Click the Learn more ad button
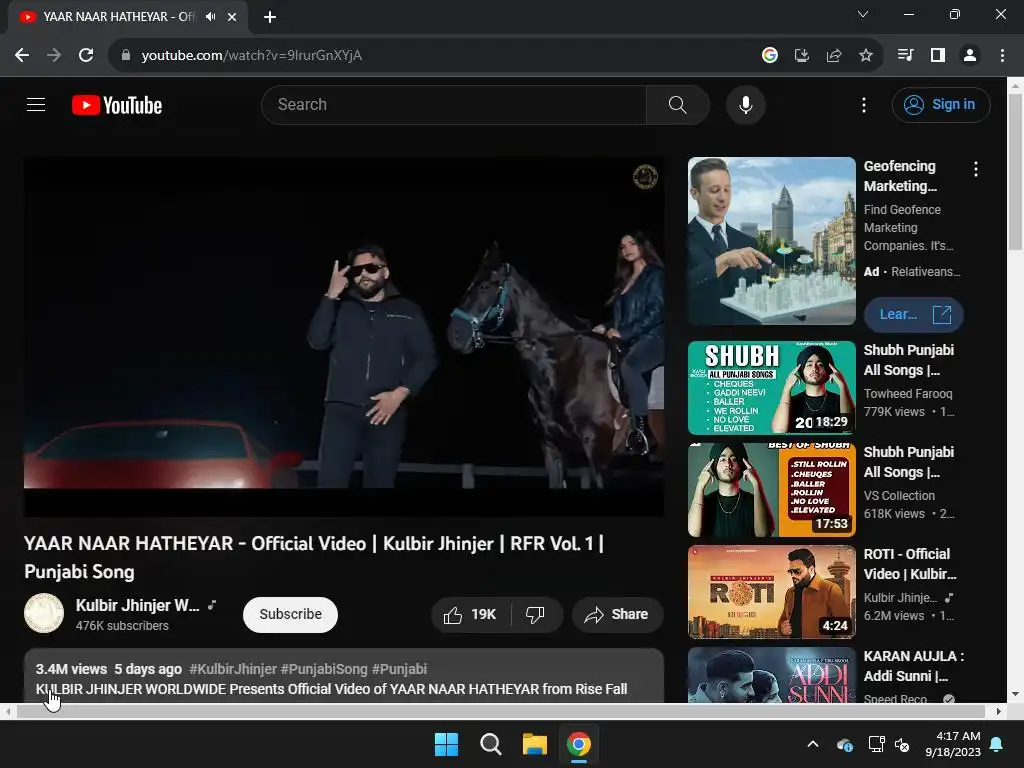The height and width of the screenshot is (768, 1024). pos(913,315)
